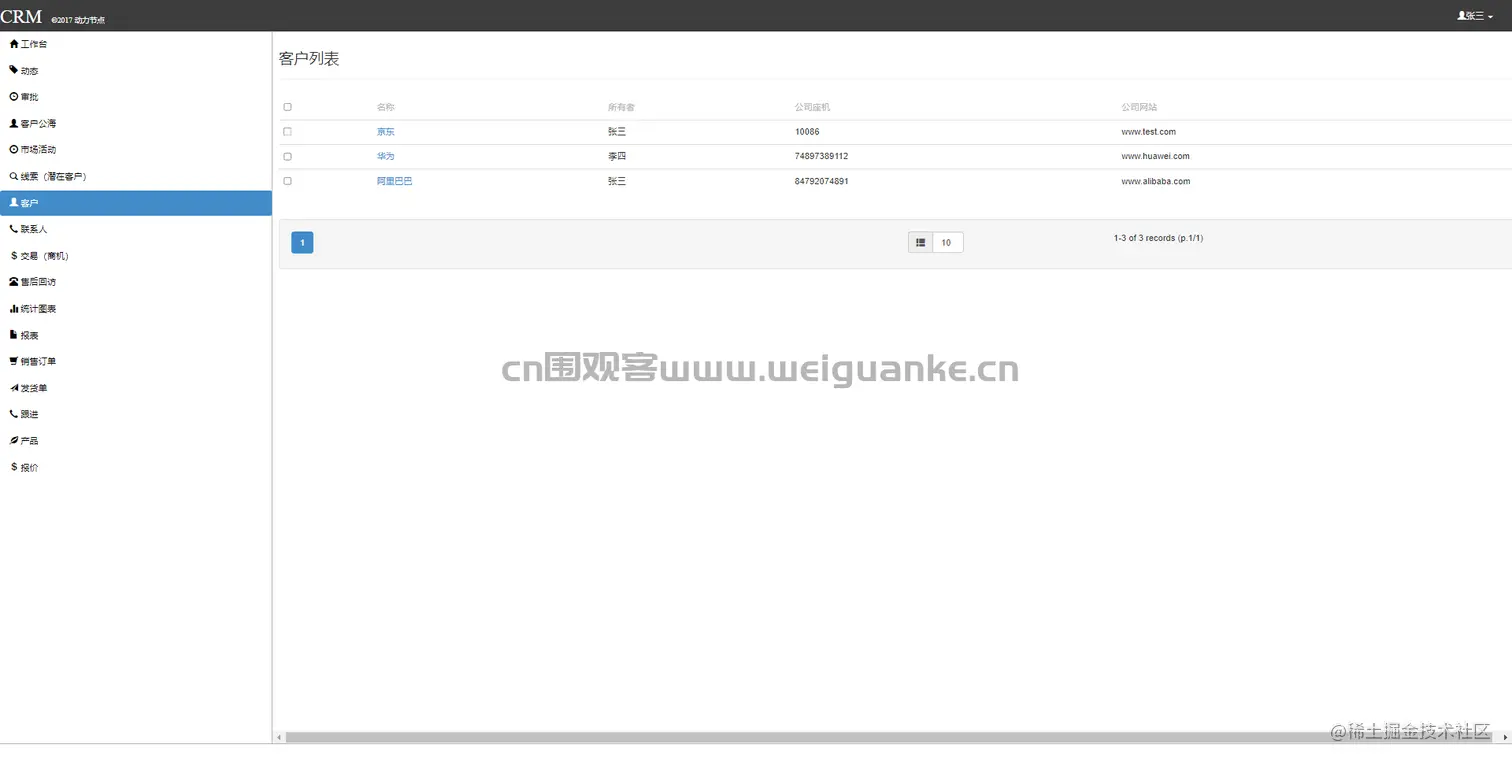
Task: Open the 报价 dollar icon item
Action: coord(24,467)
